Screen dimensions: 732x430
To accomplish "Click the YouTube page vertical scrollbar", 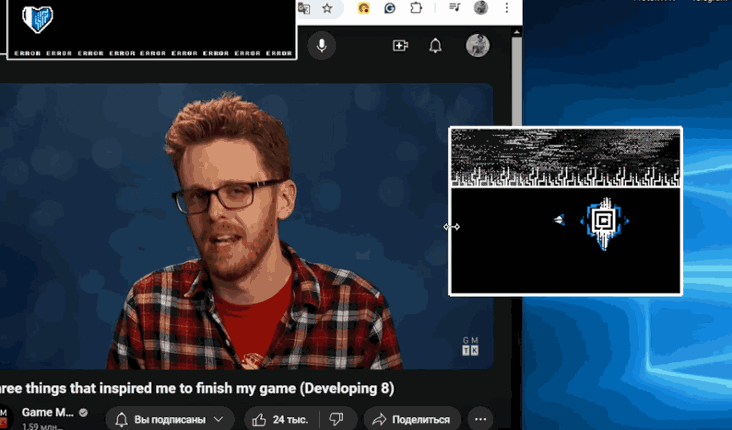I will tap(516, 79).
